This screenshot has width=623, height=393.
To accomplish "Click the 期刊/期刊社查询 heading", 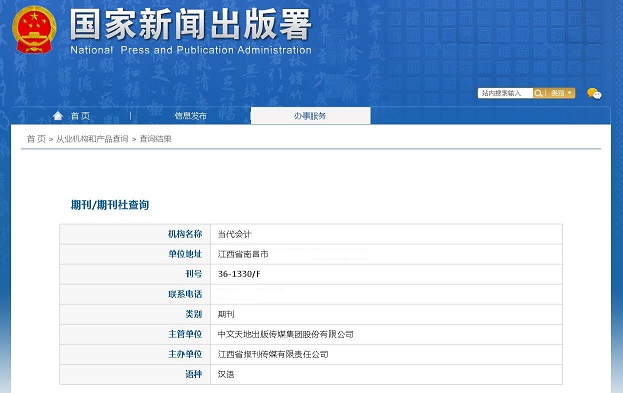I will point(110,205).
